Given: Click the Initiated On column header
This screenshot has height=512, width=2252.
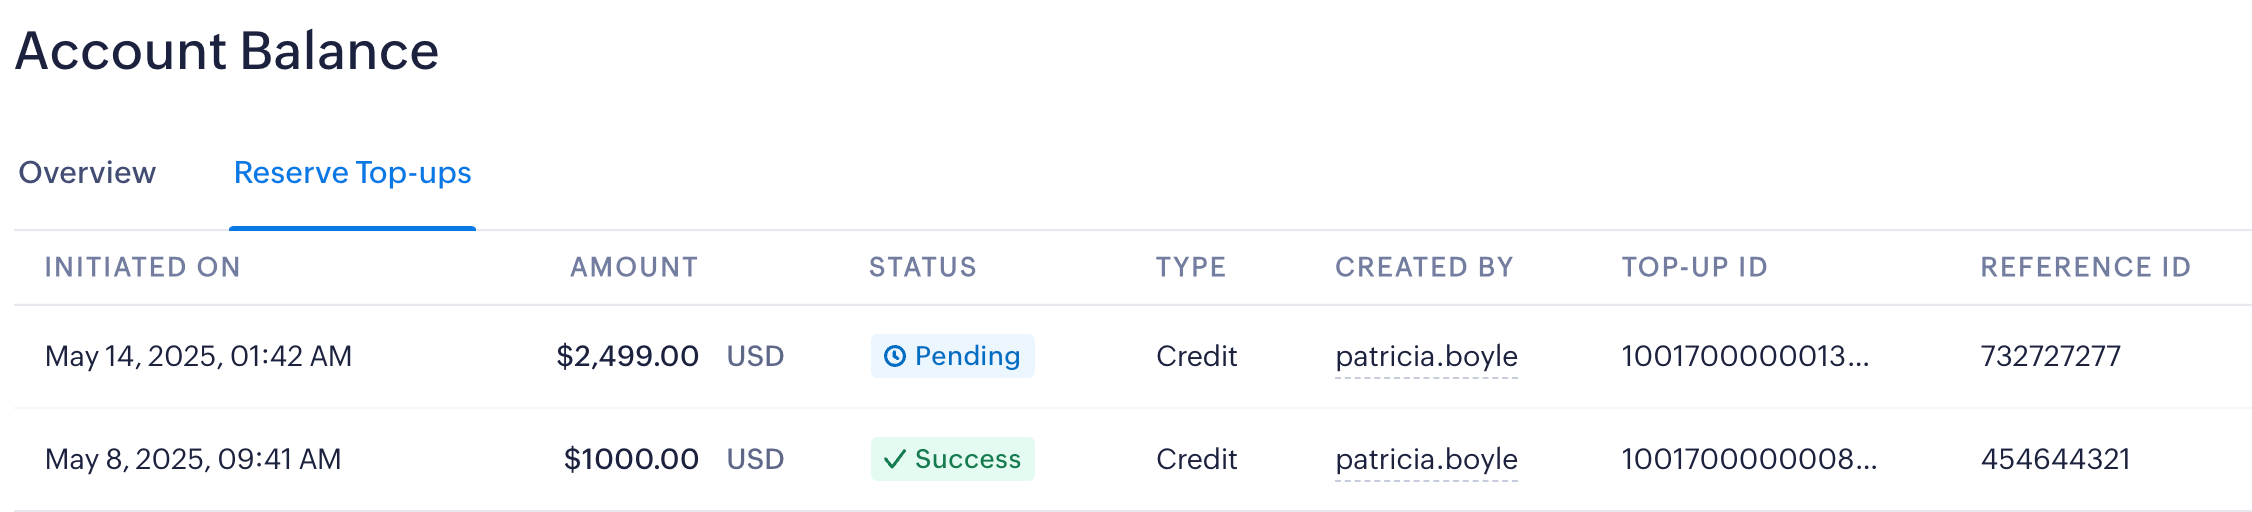Looking at the screenshot, I should point(143,267).
